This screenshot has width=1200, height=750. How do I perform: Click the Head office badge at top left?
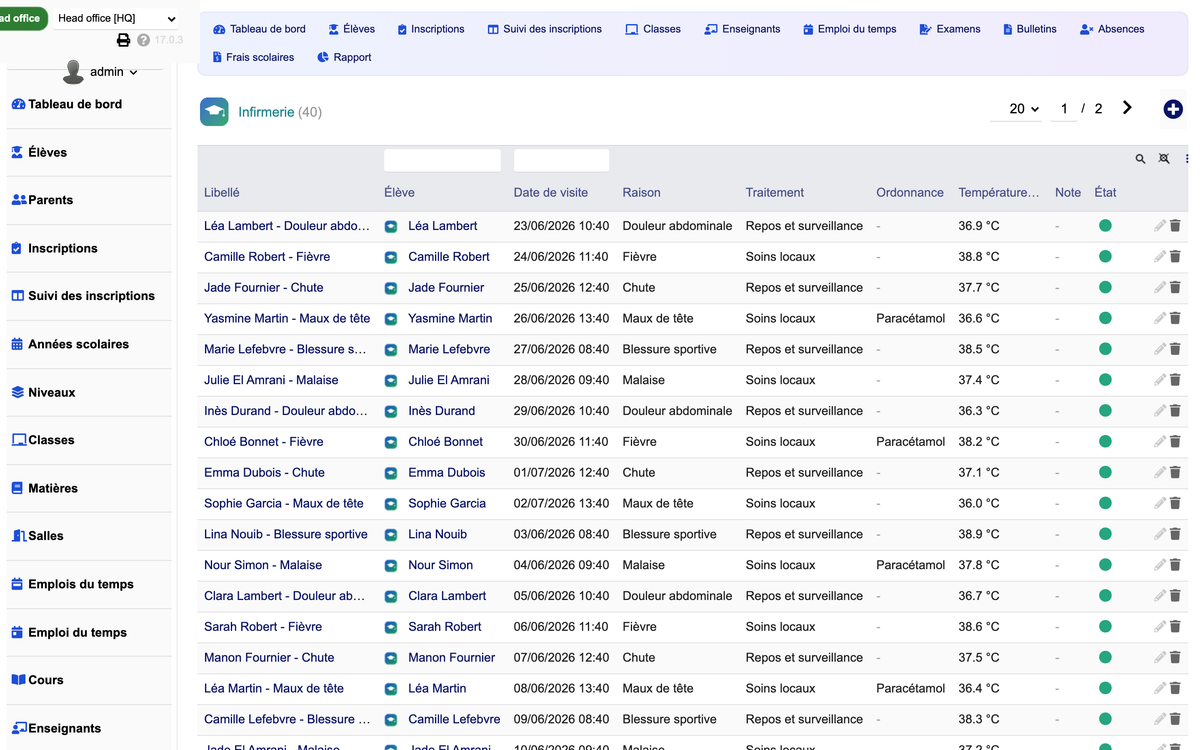pyautogui.click(x=22, y=18)
